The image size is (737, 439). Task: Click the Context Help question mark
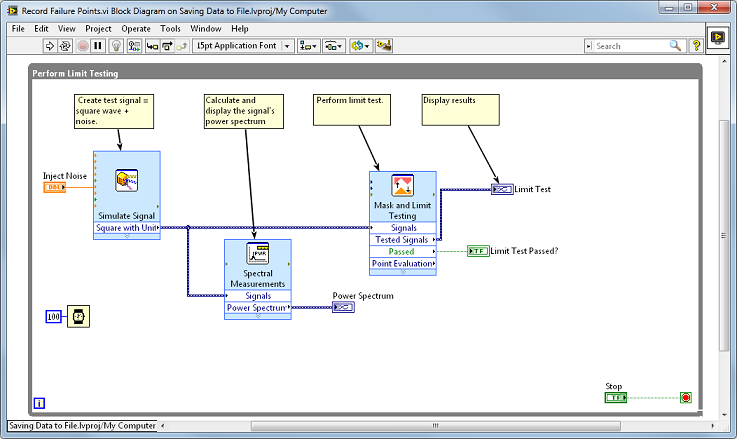pos(695,46)
